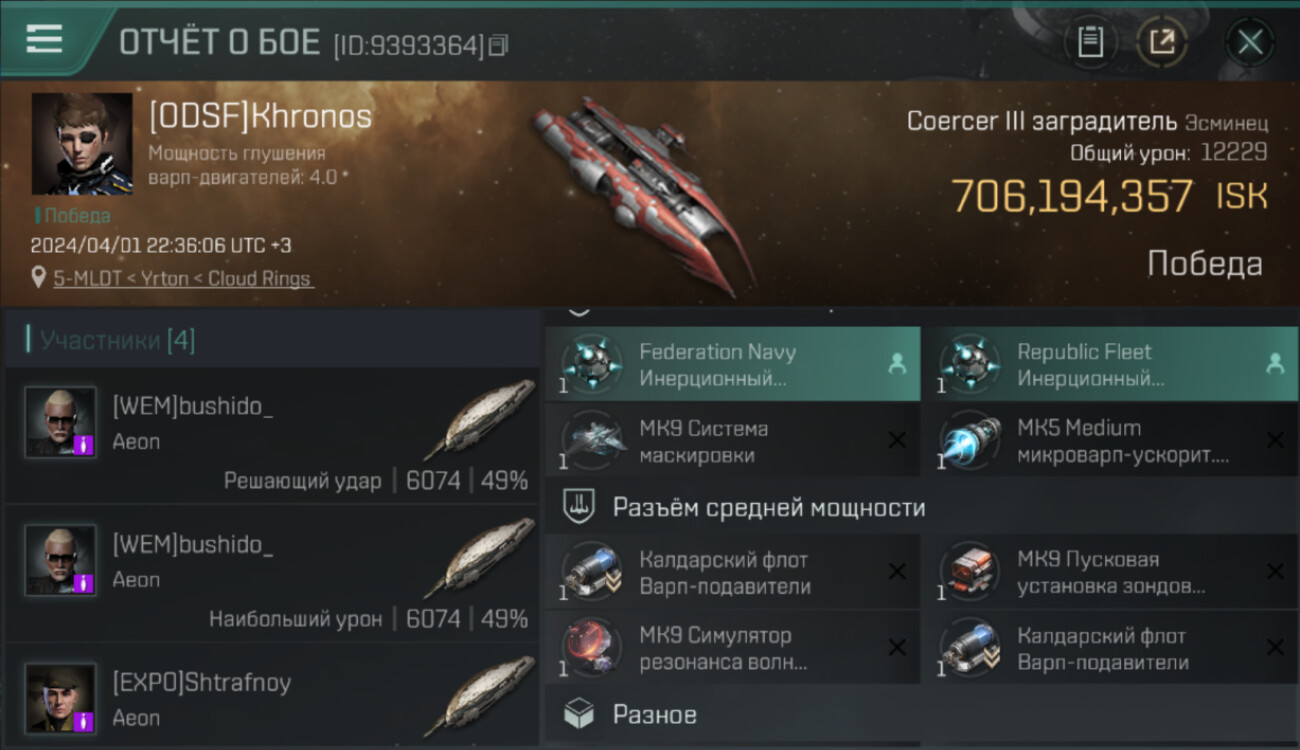Open the Участники [4] participants tab
The image size is (1300, 750).
click(112, 340)
